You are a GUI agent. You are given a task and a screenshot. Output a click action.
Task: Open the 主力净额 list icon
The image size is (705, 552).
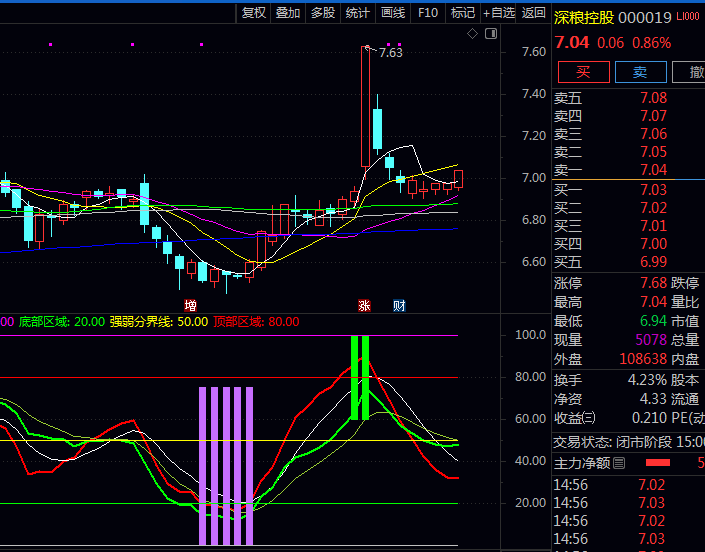coord(619,463)
